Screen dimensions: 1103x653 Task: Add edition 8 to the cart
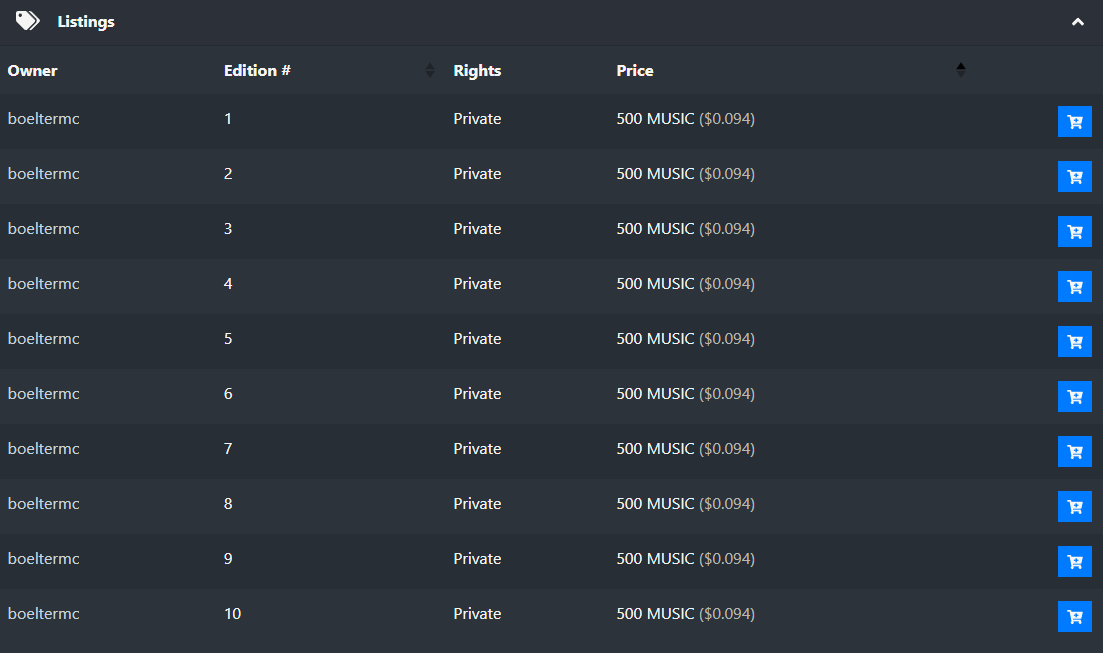[1074, 506]
